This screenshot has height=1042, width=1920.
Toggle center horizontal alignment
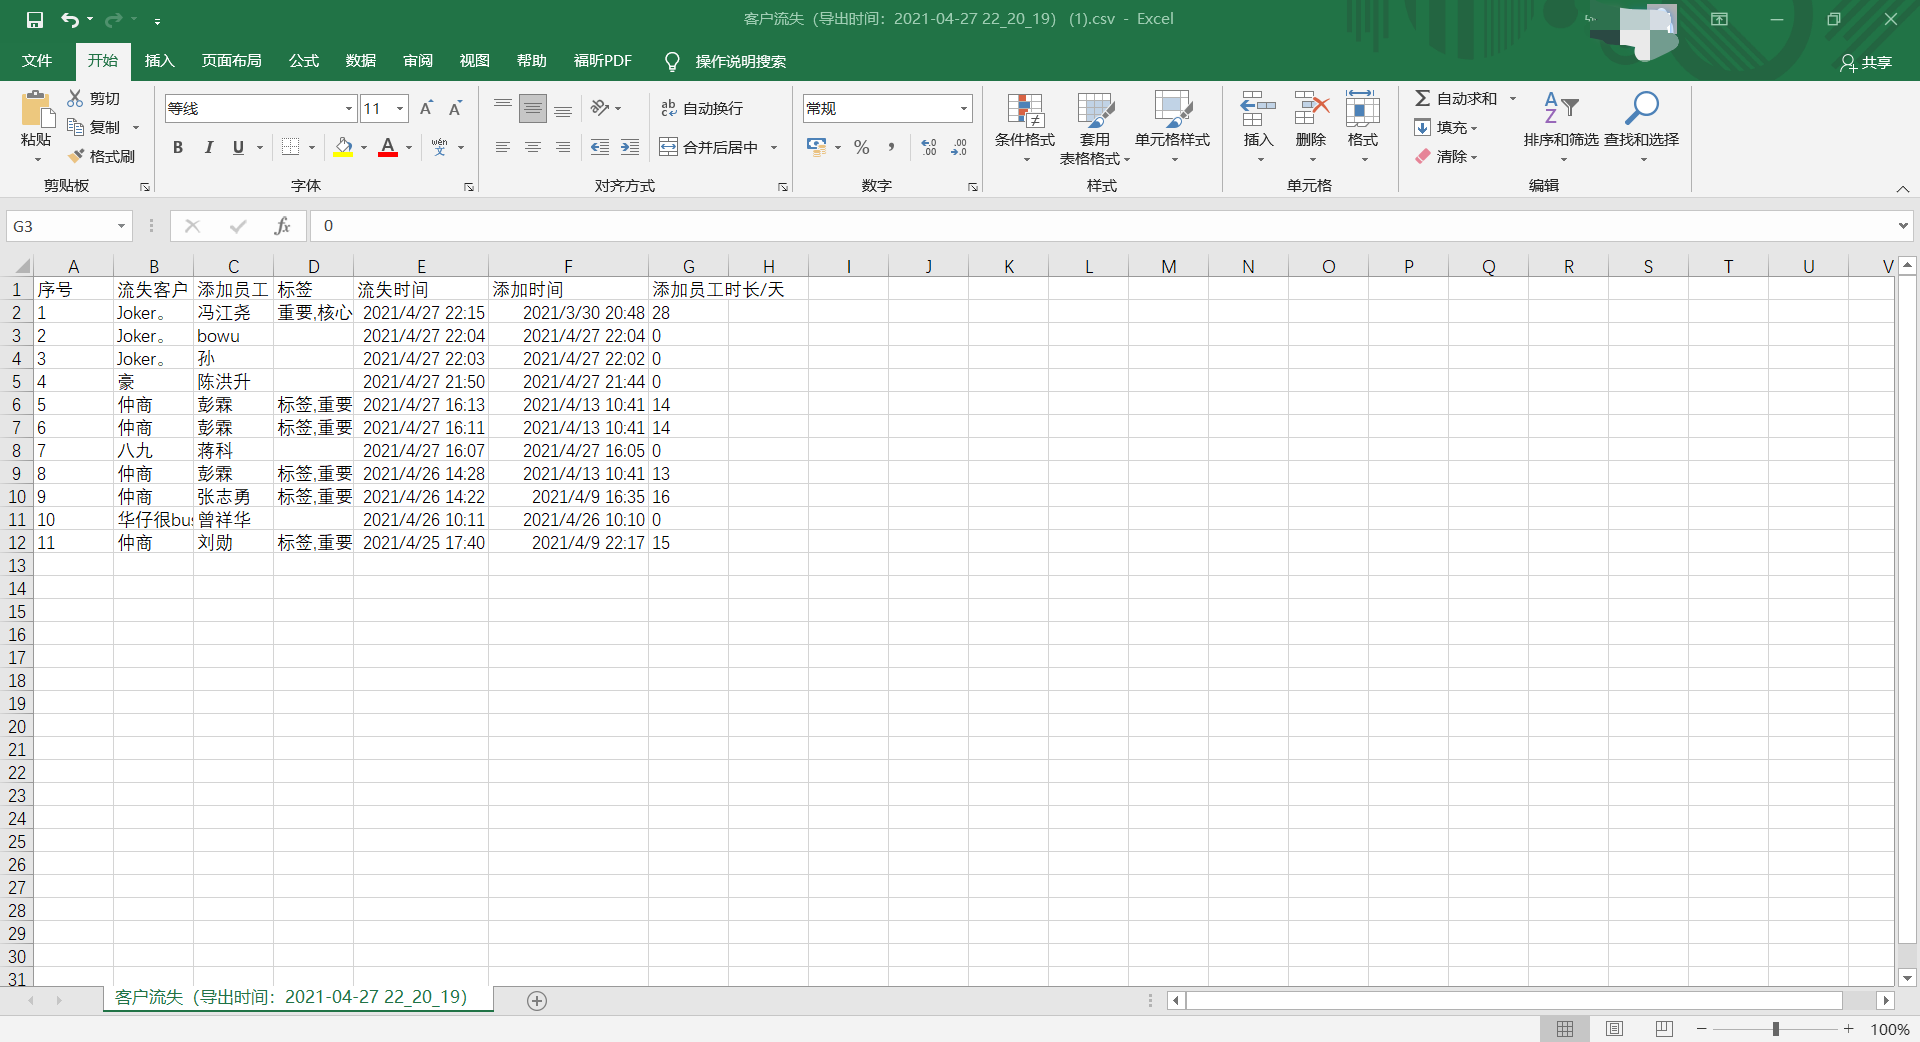coord(533,147)
